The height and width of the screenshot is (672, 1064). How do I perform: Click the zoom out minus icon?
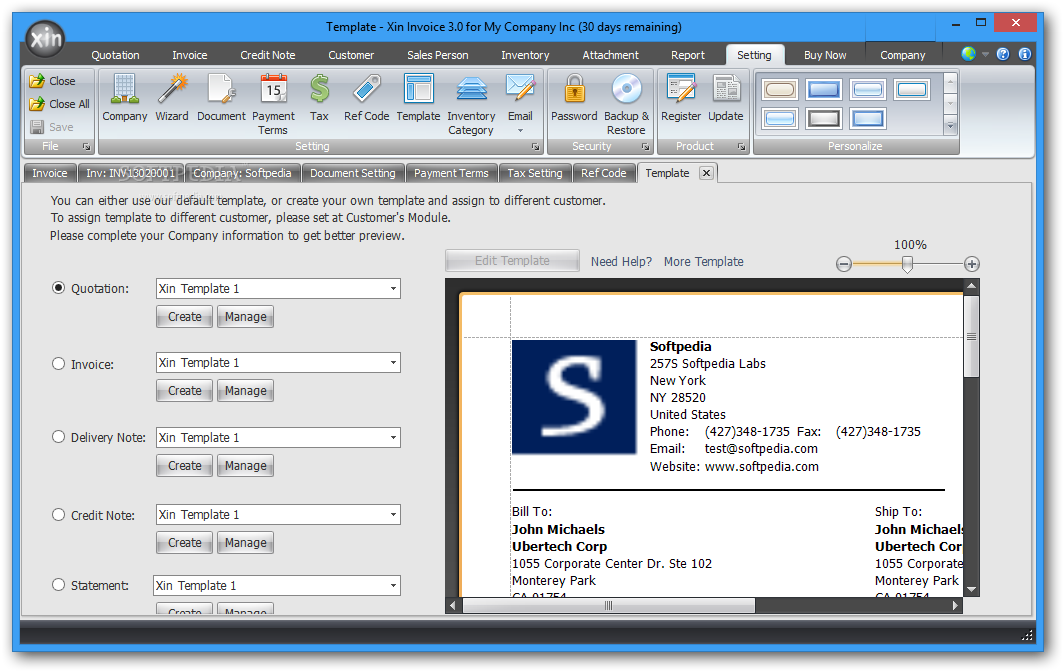[x=843, y=264]
